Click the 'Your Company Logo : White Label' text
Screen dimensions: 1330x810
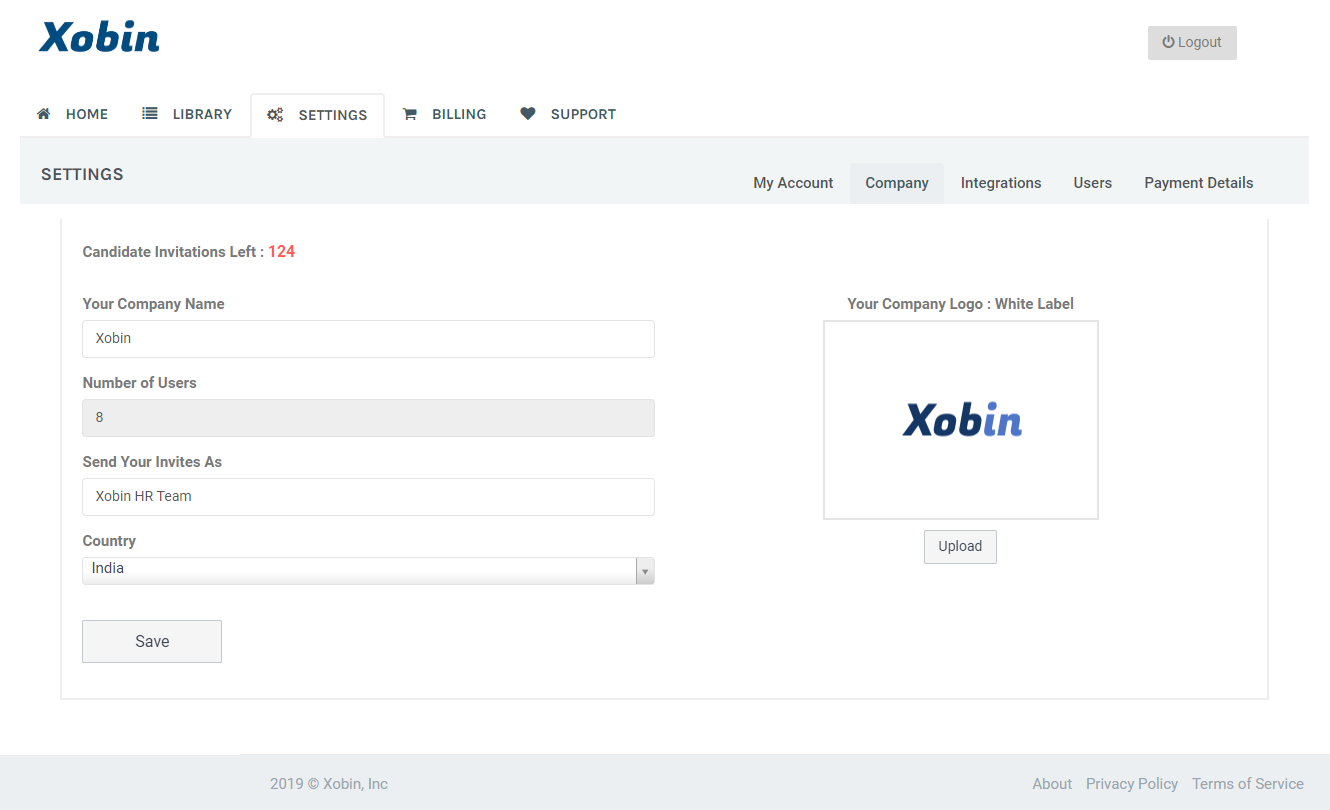[x=961, y=304]
